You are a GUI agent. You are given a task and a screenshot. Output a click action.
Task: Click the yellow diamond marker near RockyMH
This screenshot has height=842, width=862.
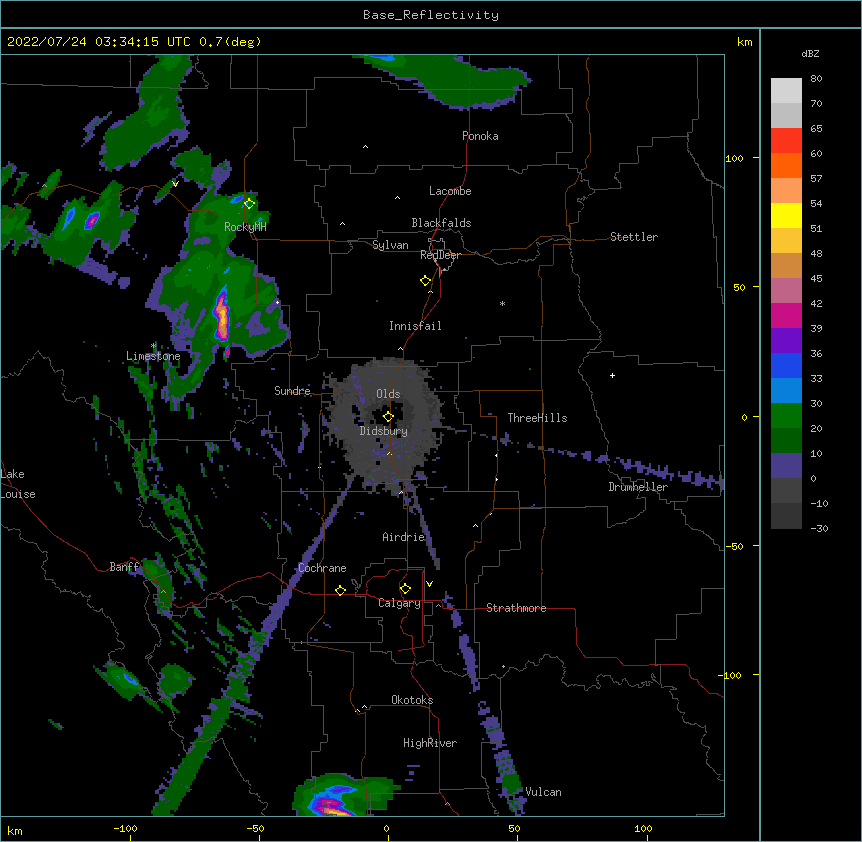250,204
